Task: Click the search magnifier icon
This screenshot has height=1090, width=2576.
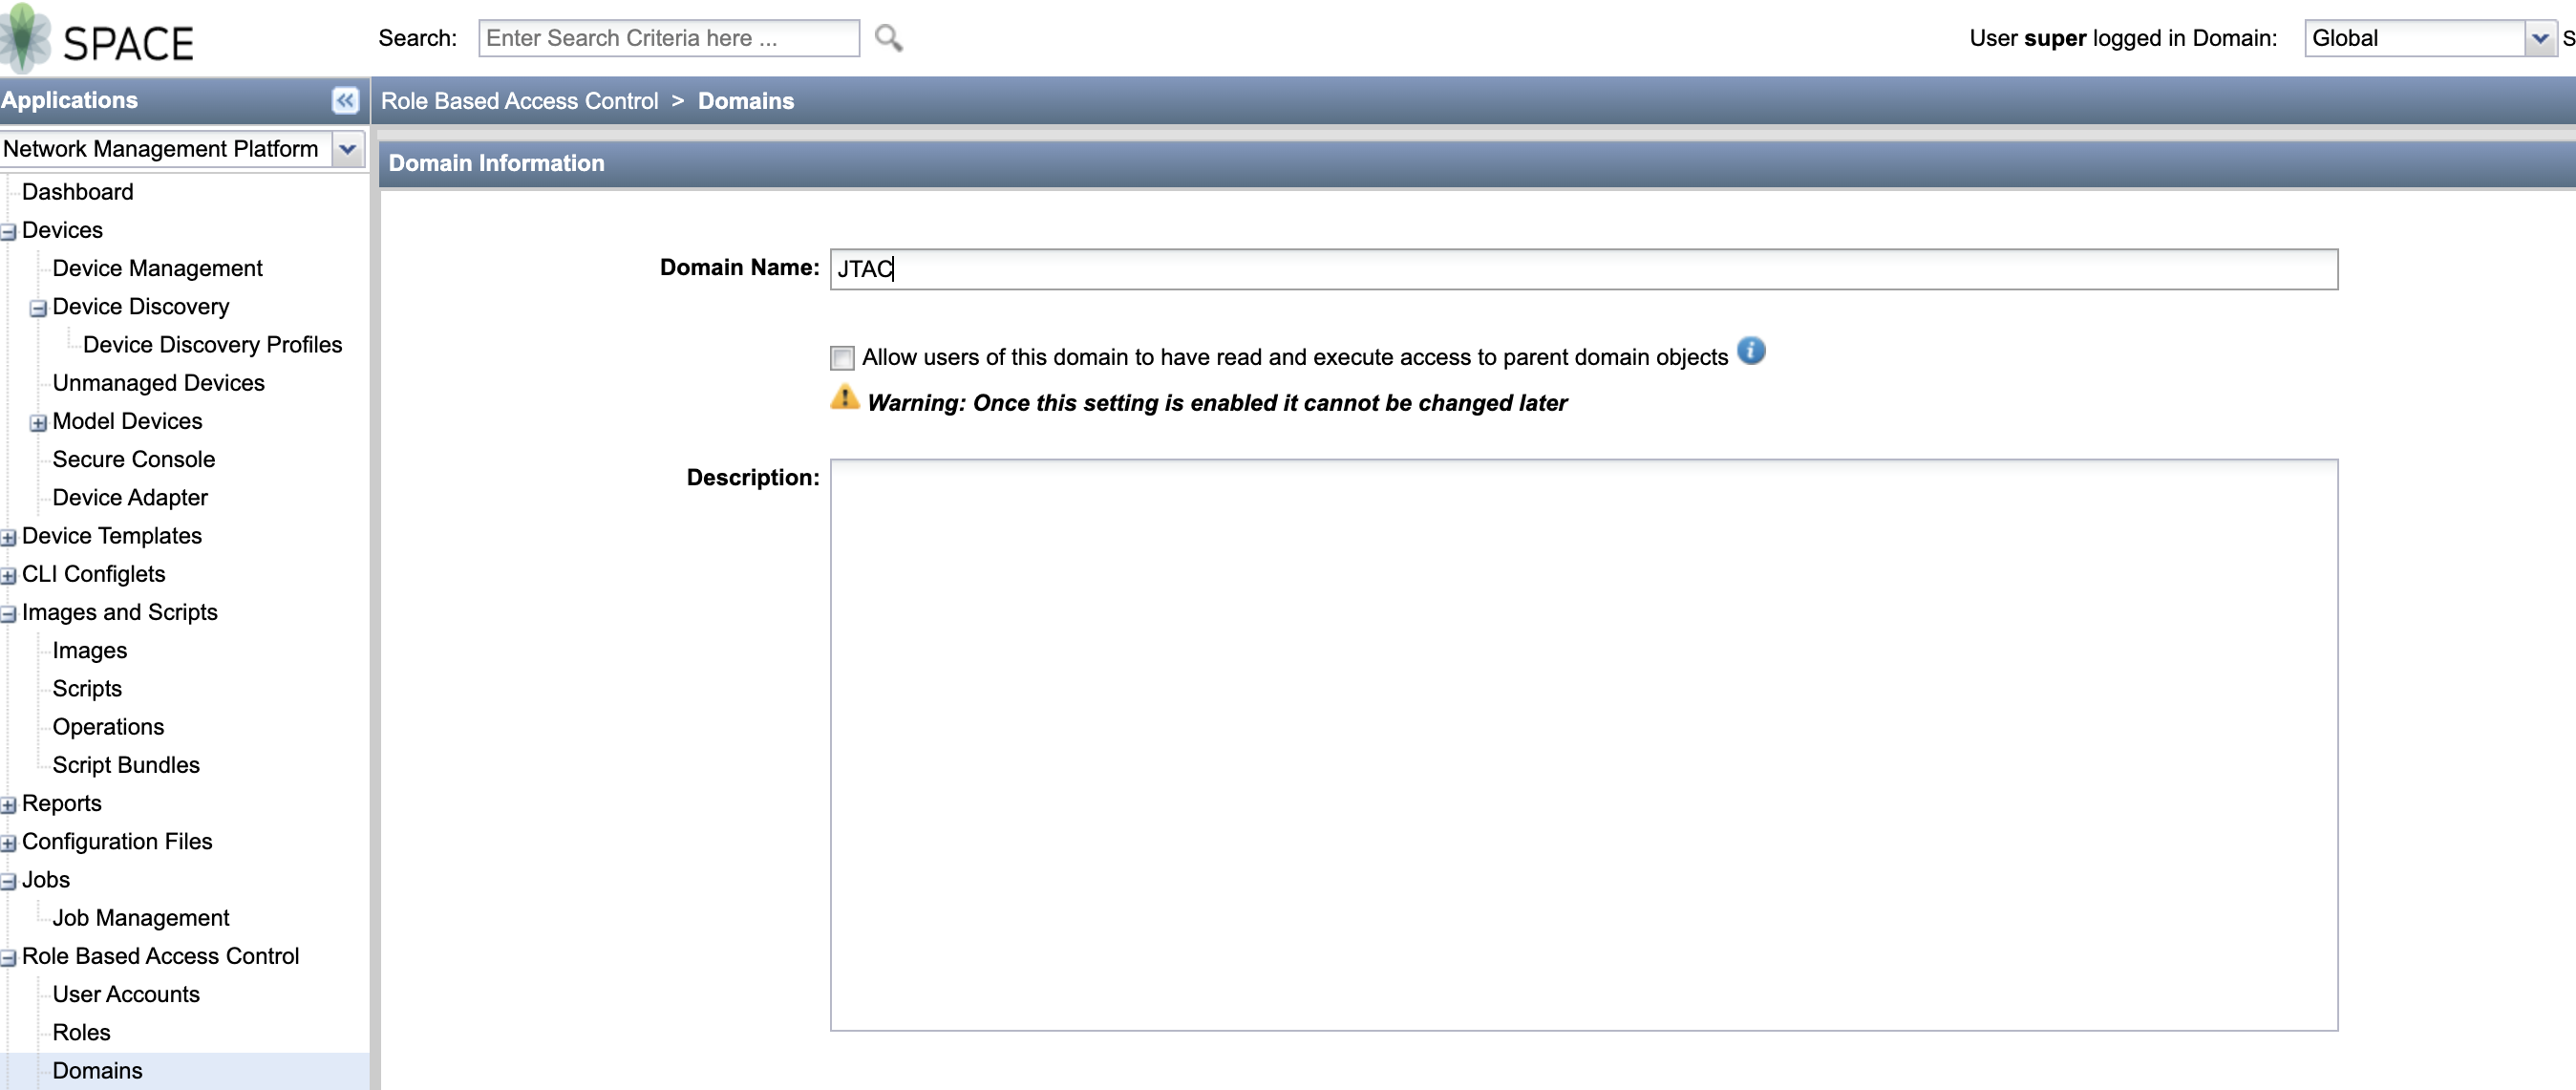Action: coord(889,37)
